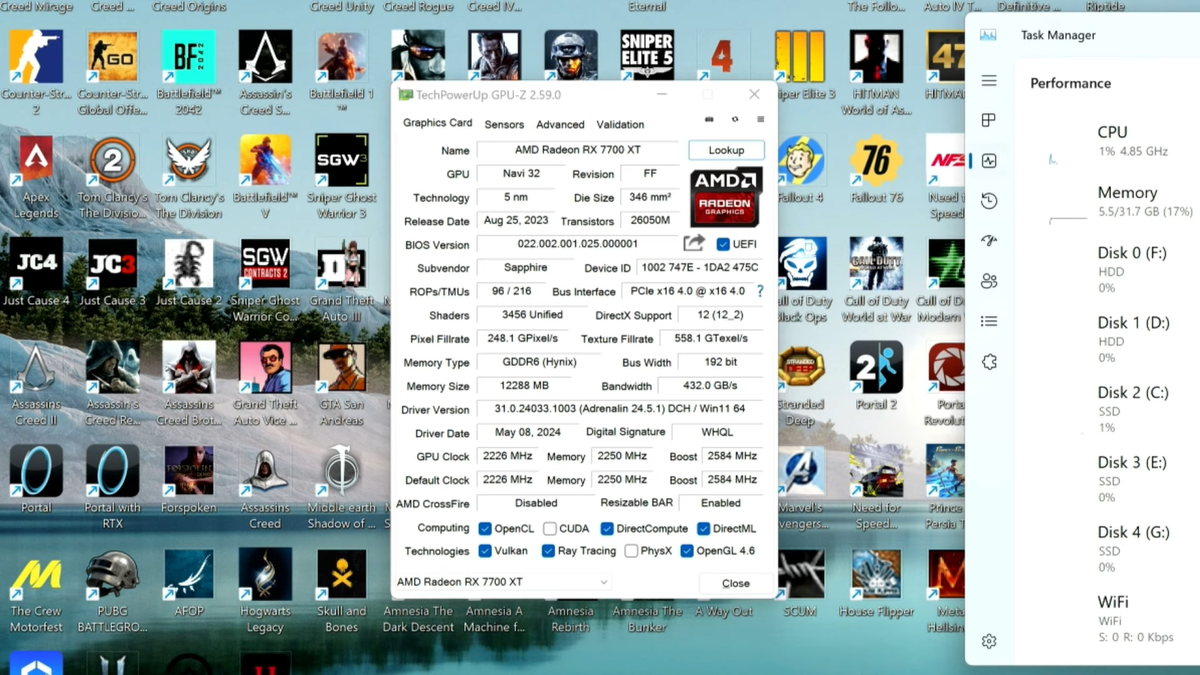Click BIOS Version field value
The width and height of the screenshot is (1200, 675).
click(x=577, y=244)
